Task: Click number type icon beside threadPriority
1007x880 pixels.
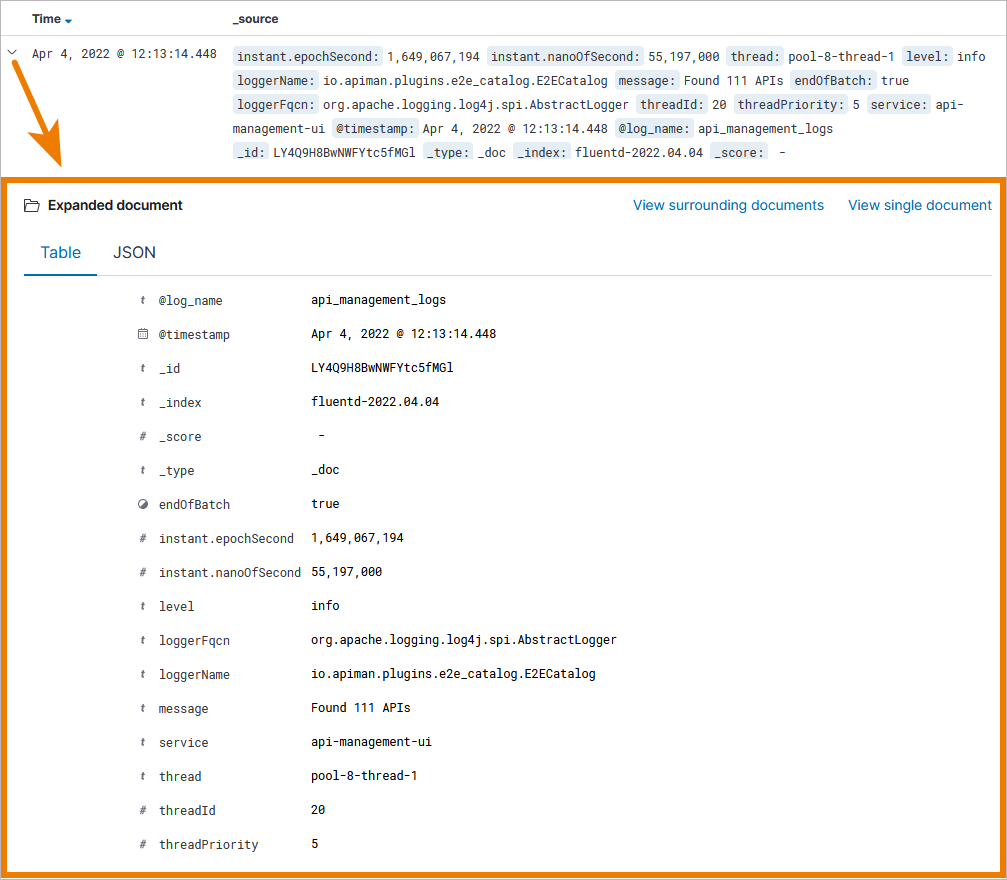Action: tap(143, 845)
